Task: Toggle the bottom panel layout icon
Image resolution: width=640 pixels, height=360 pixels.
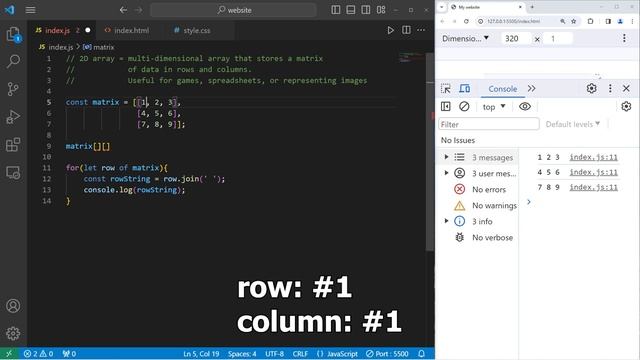Action: tap(351, 10)
